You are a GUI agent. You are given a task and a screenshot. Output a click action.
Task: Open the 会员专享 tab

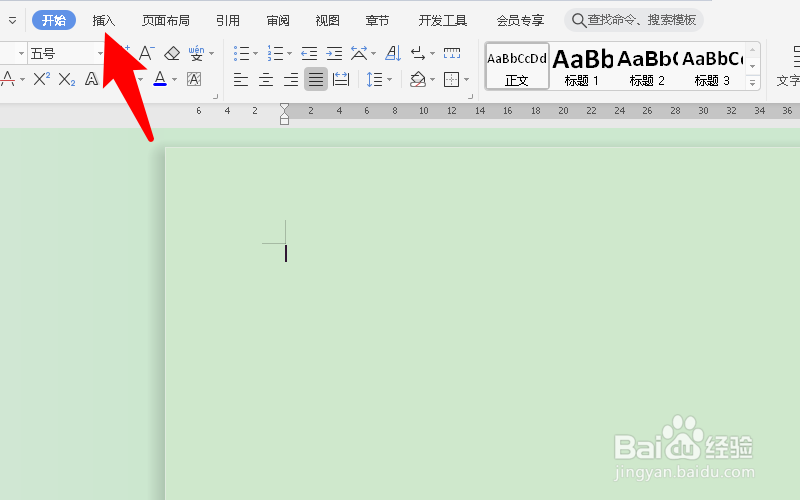click(520, 20)
